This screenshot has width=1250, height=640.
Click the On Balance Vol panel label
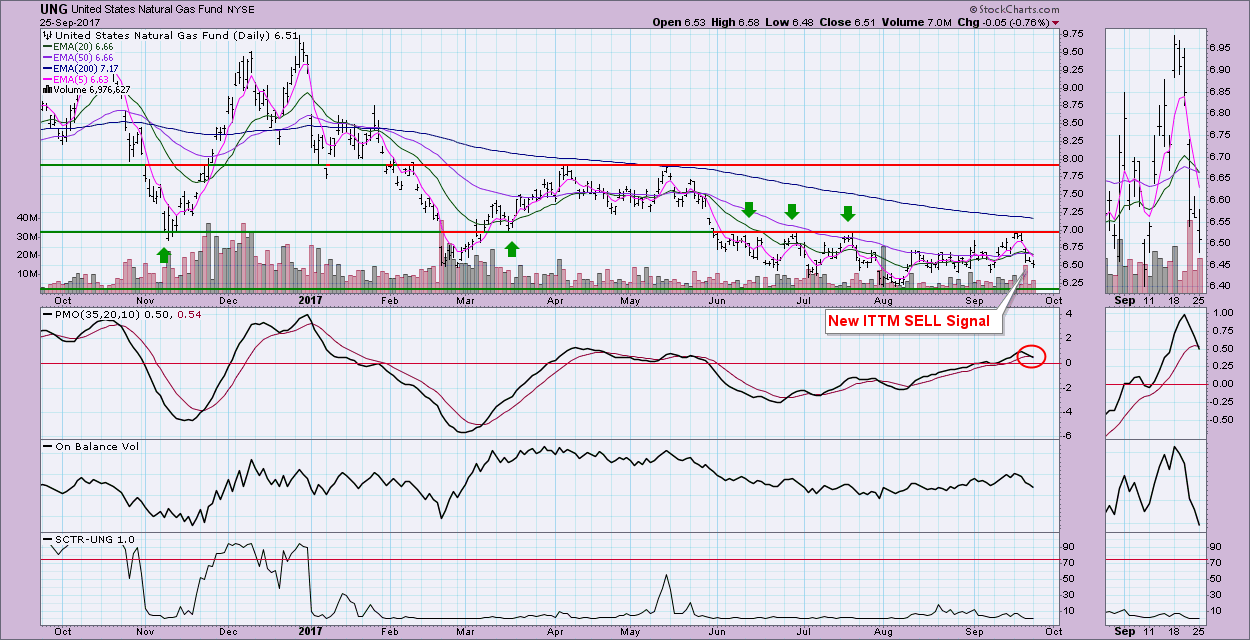click(87, 445)
